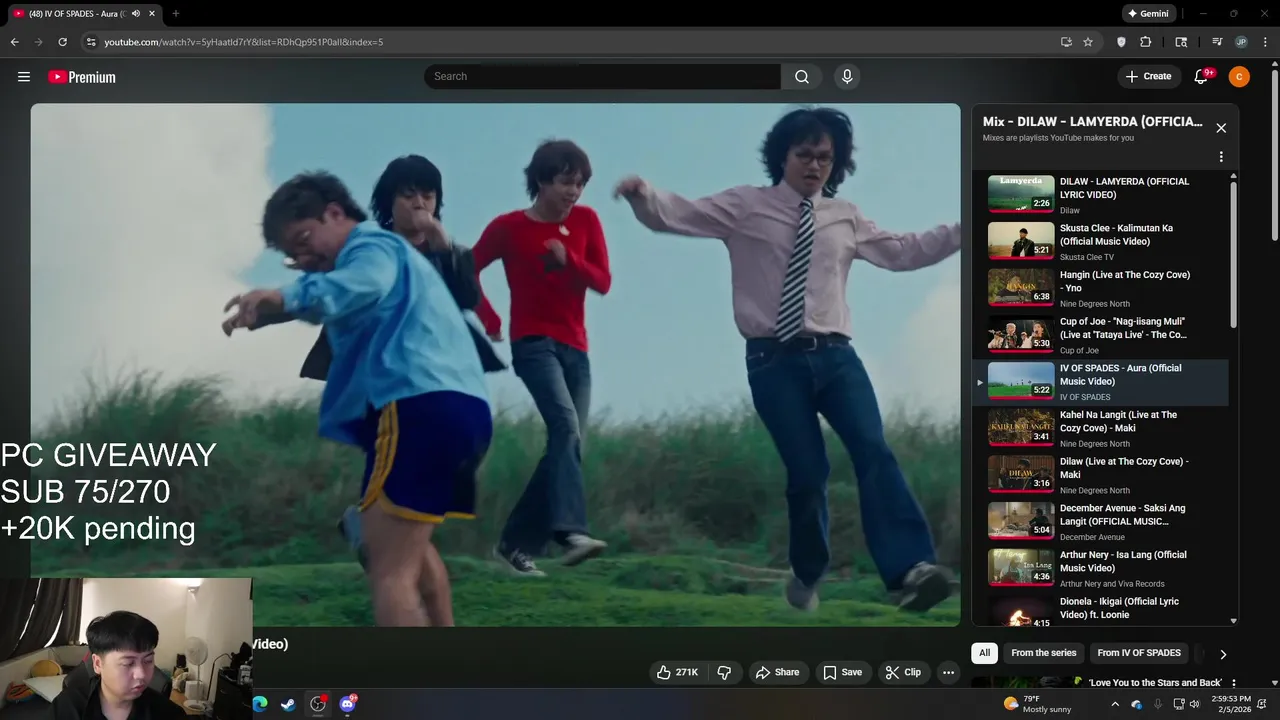This screenshot has width=1280, height=720.
Task: Click the Clip button
Action: coord(903,672)
